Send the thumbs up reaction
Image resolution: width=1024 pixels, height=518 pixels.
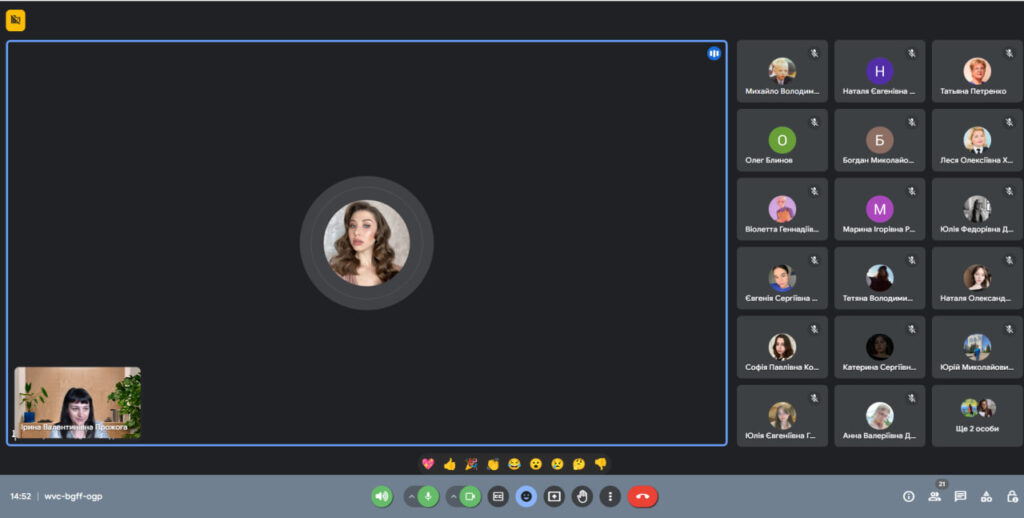click(450, 464)
